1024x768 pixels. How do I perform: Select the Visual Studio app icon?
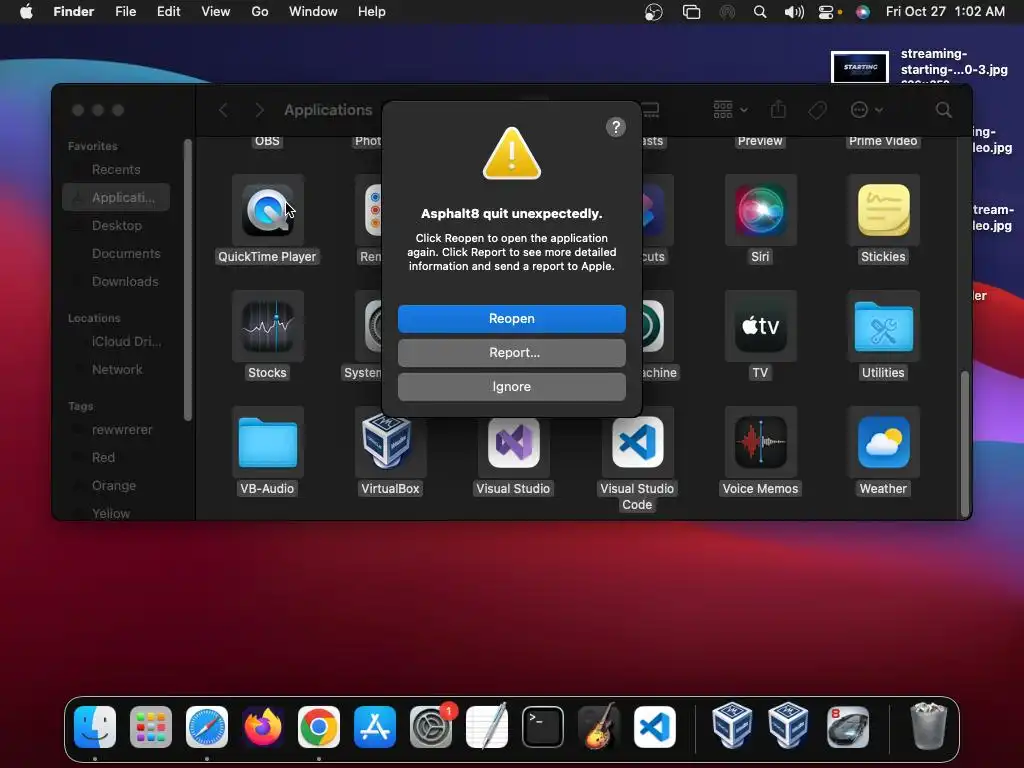(513, 442)
